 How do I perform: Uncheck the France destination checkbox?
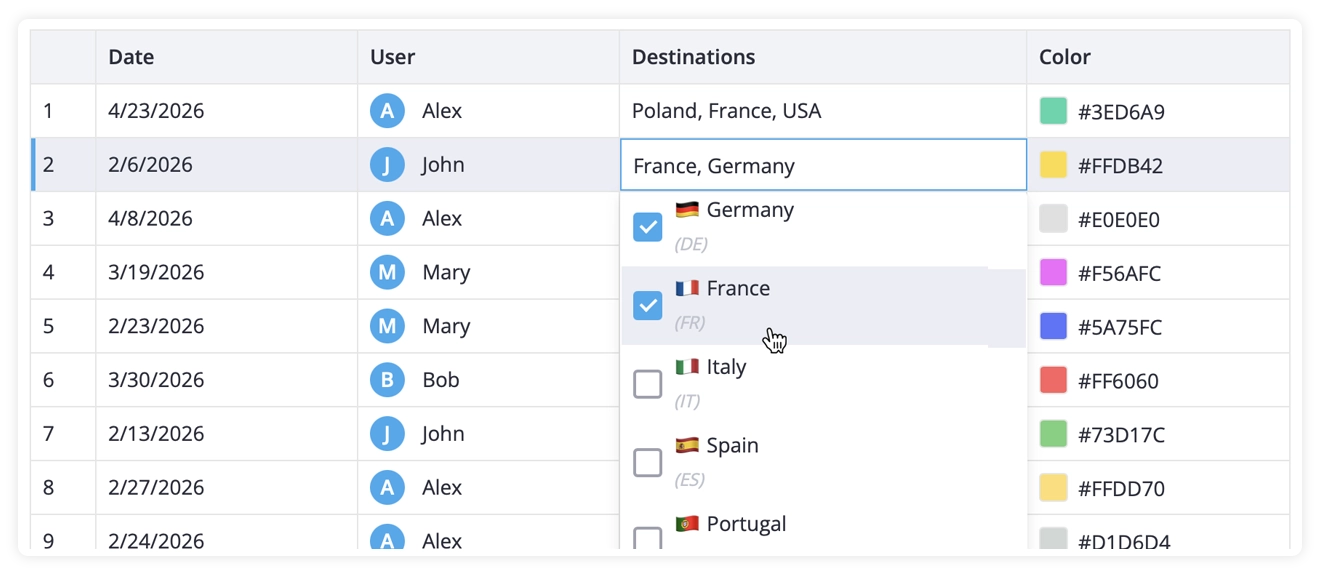pos(648,305)
